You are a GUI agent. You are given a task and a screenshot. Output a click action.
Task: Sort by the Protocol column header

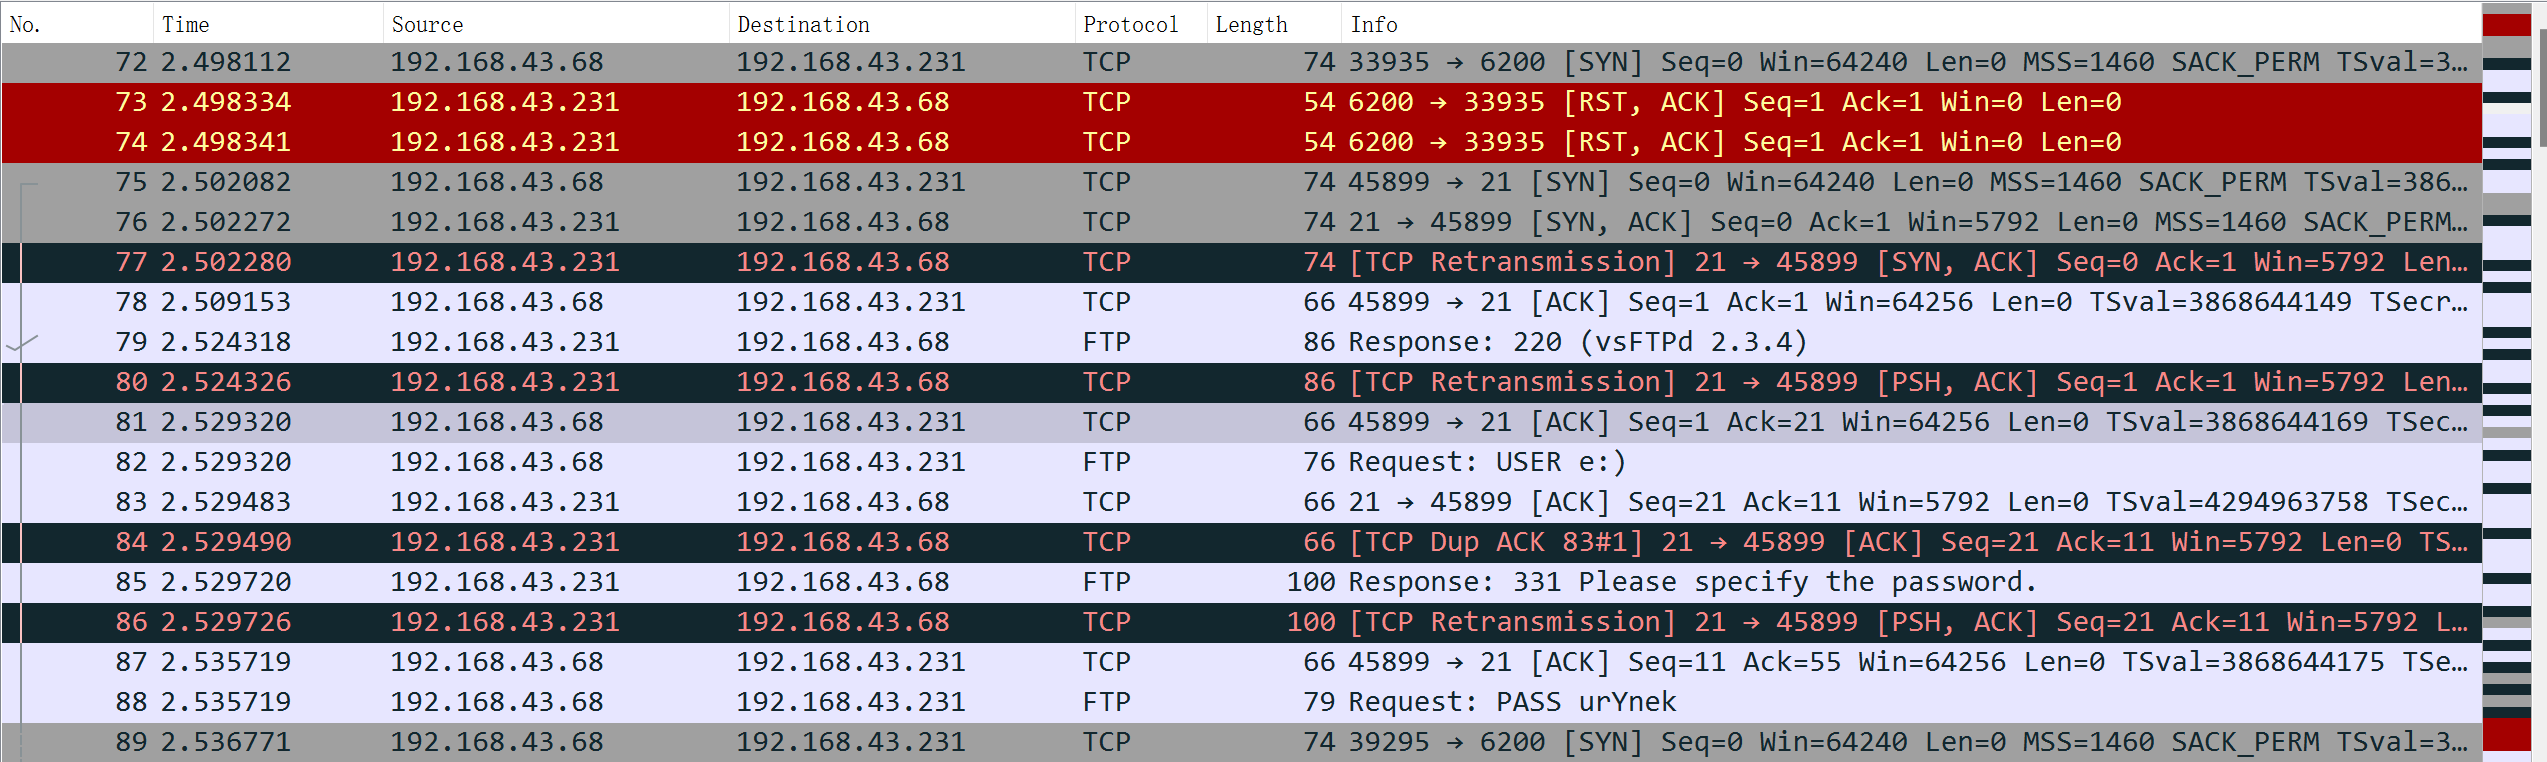[x=1141, y=24]
